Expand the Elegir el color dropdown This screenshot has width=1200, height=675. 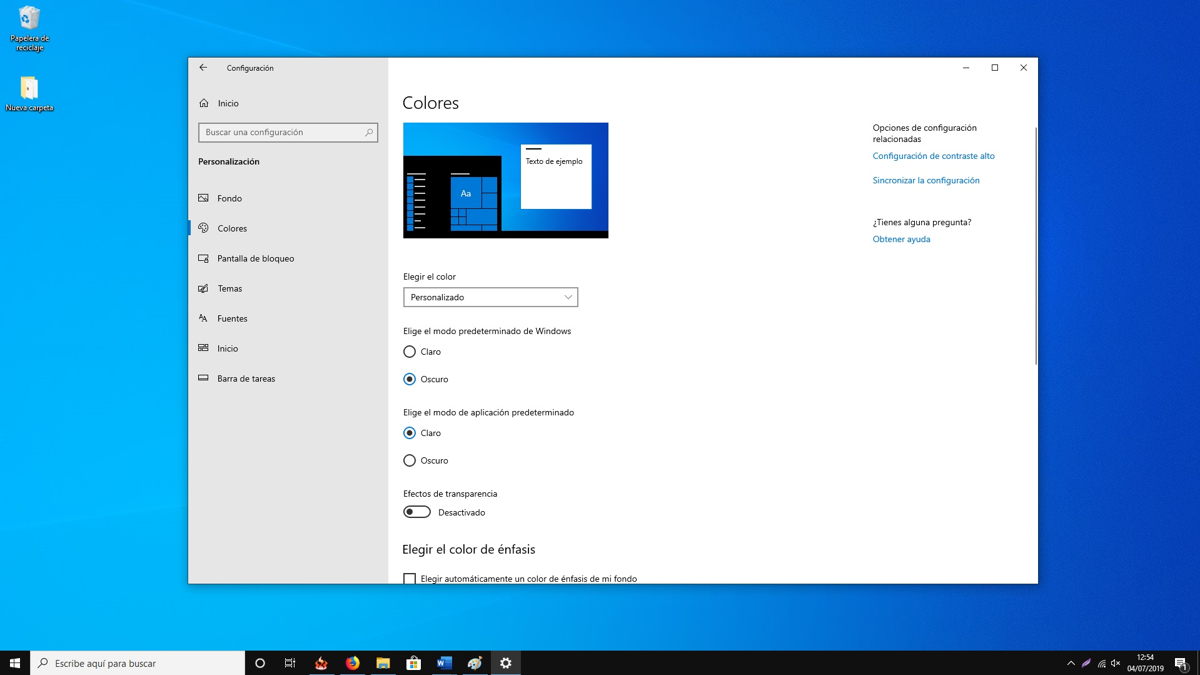click(x=490, y=297)
